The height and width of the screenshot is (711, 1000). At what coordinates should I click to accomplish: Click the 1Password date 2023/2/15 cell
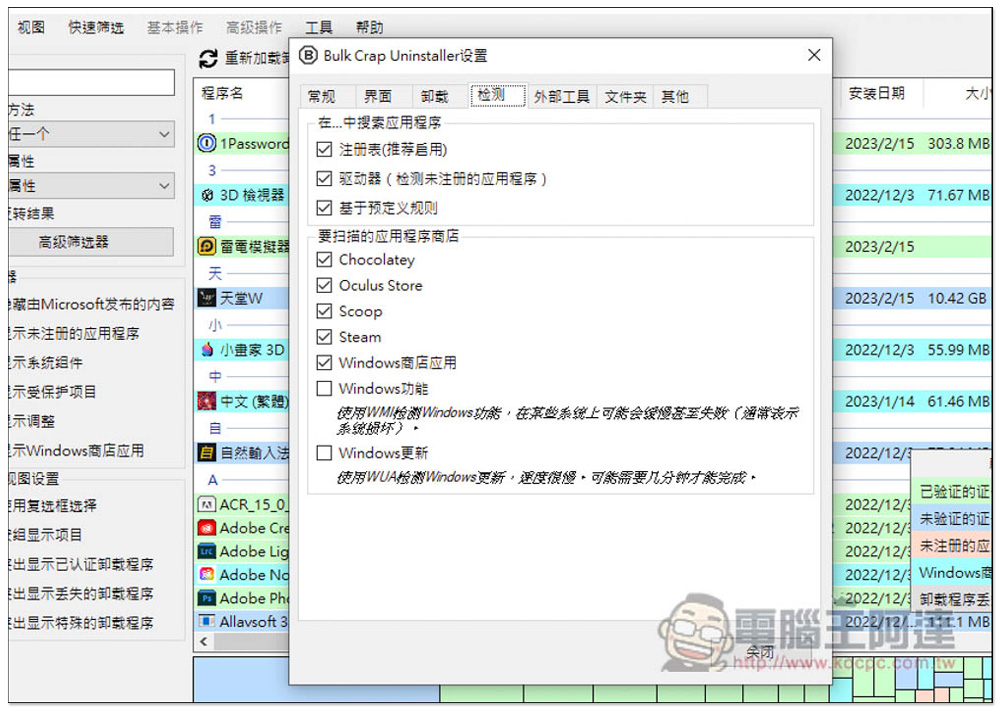coord(879,143)
